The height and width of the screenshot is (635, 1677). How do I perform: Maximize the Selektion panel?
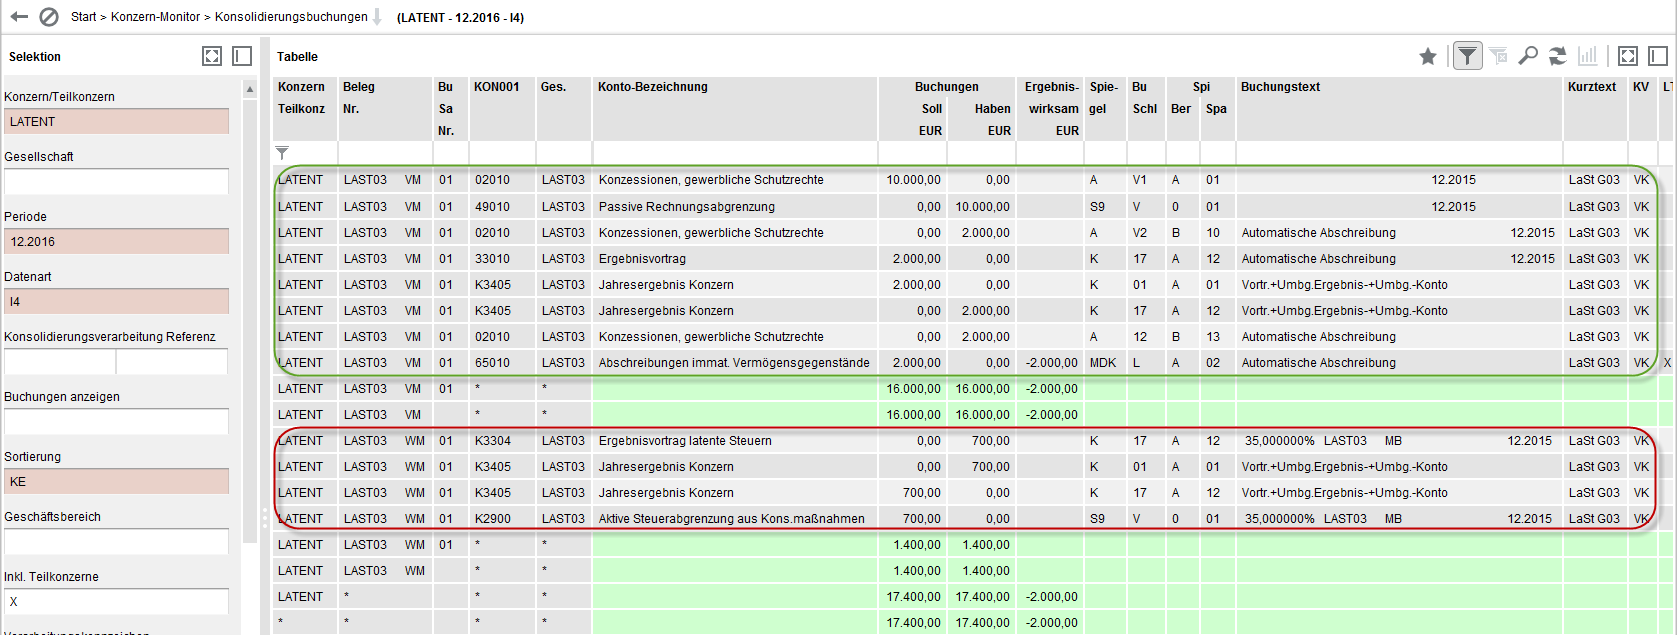(x=212, y=56)
